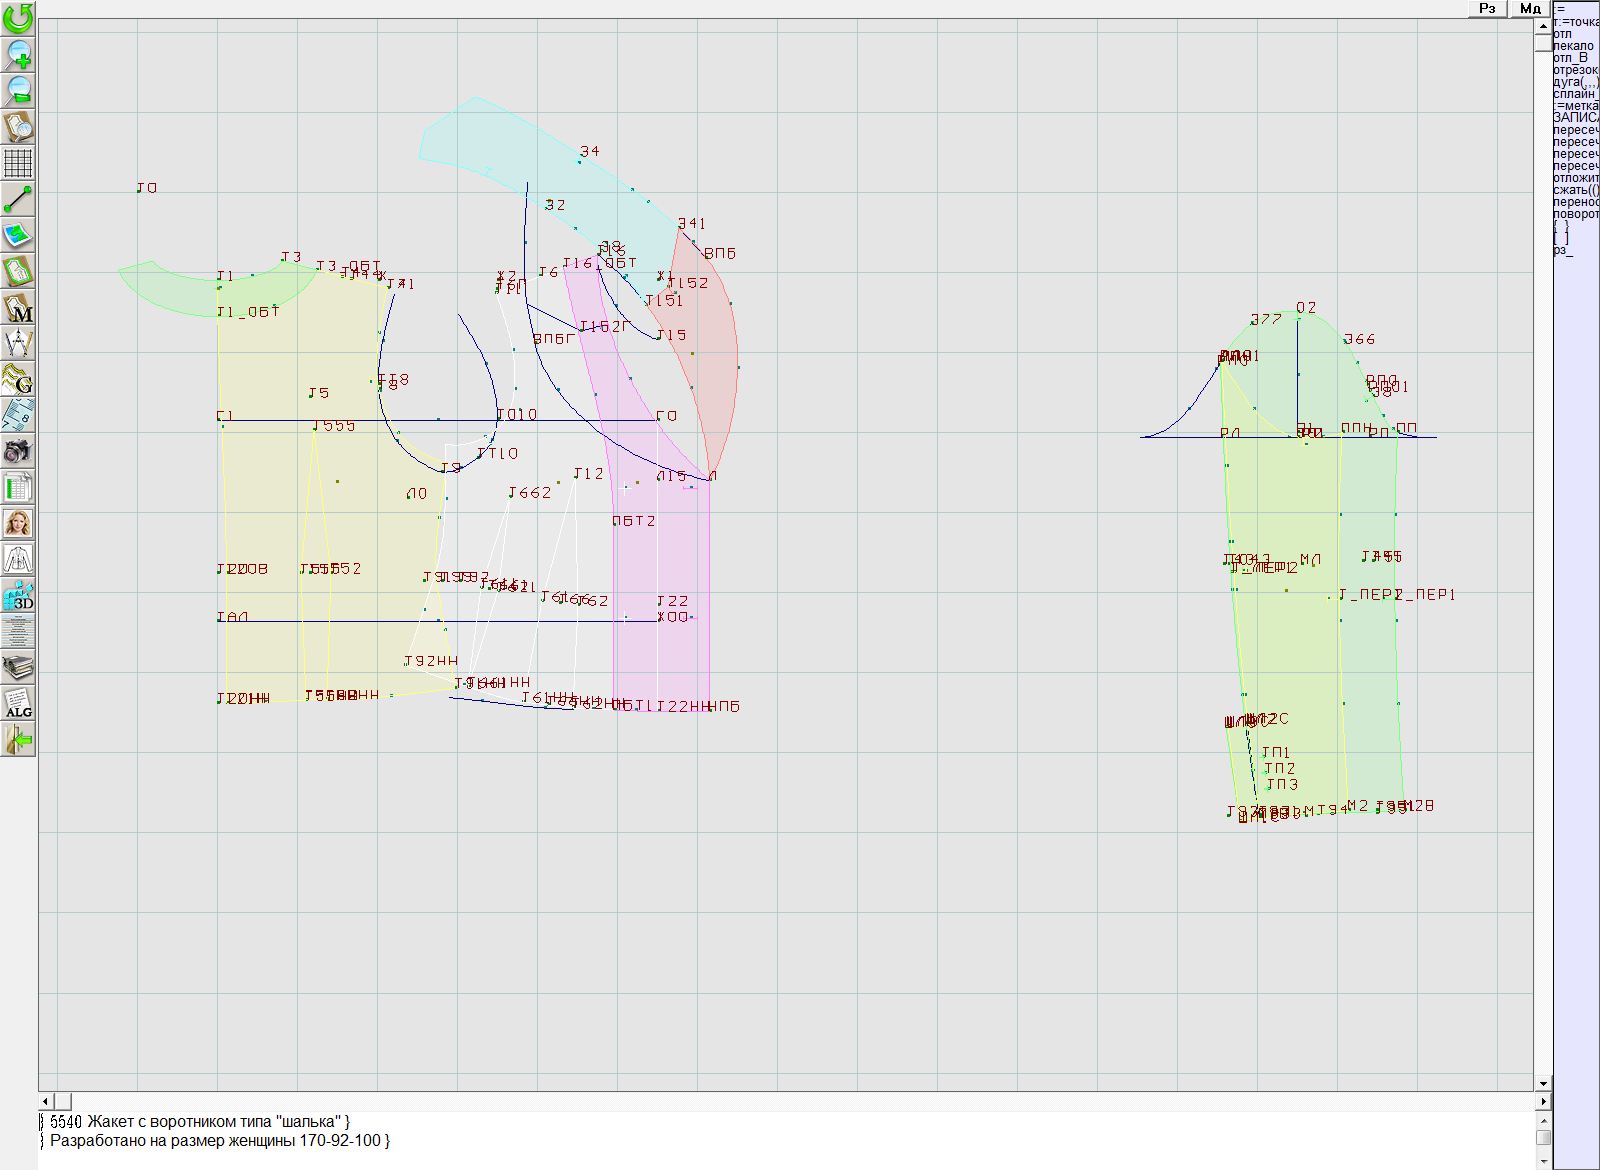Click the exit door icon with green arrow
1600x1170 pixels.
point(18,740)
